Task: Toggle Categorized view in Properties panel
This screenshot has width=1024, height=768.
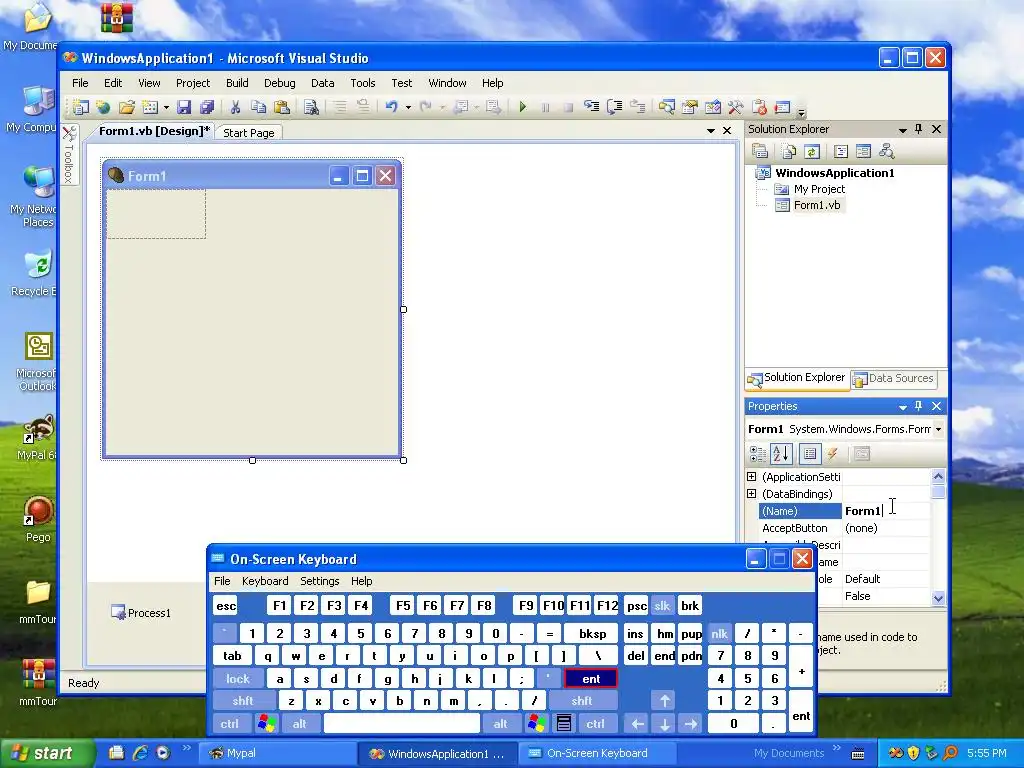Action: [758, 454]
